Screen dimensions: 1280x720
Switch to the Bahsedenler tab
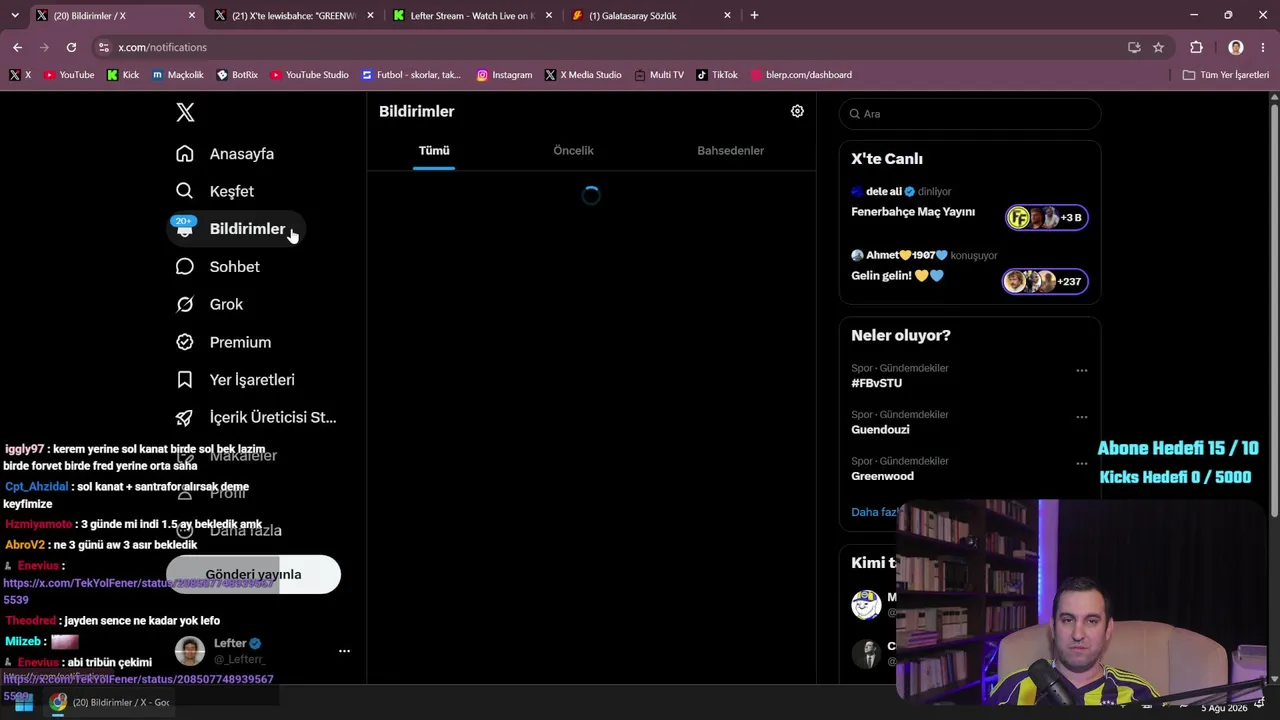point(730,151)
